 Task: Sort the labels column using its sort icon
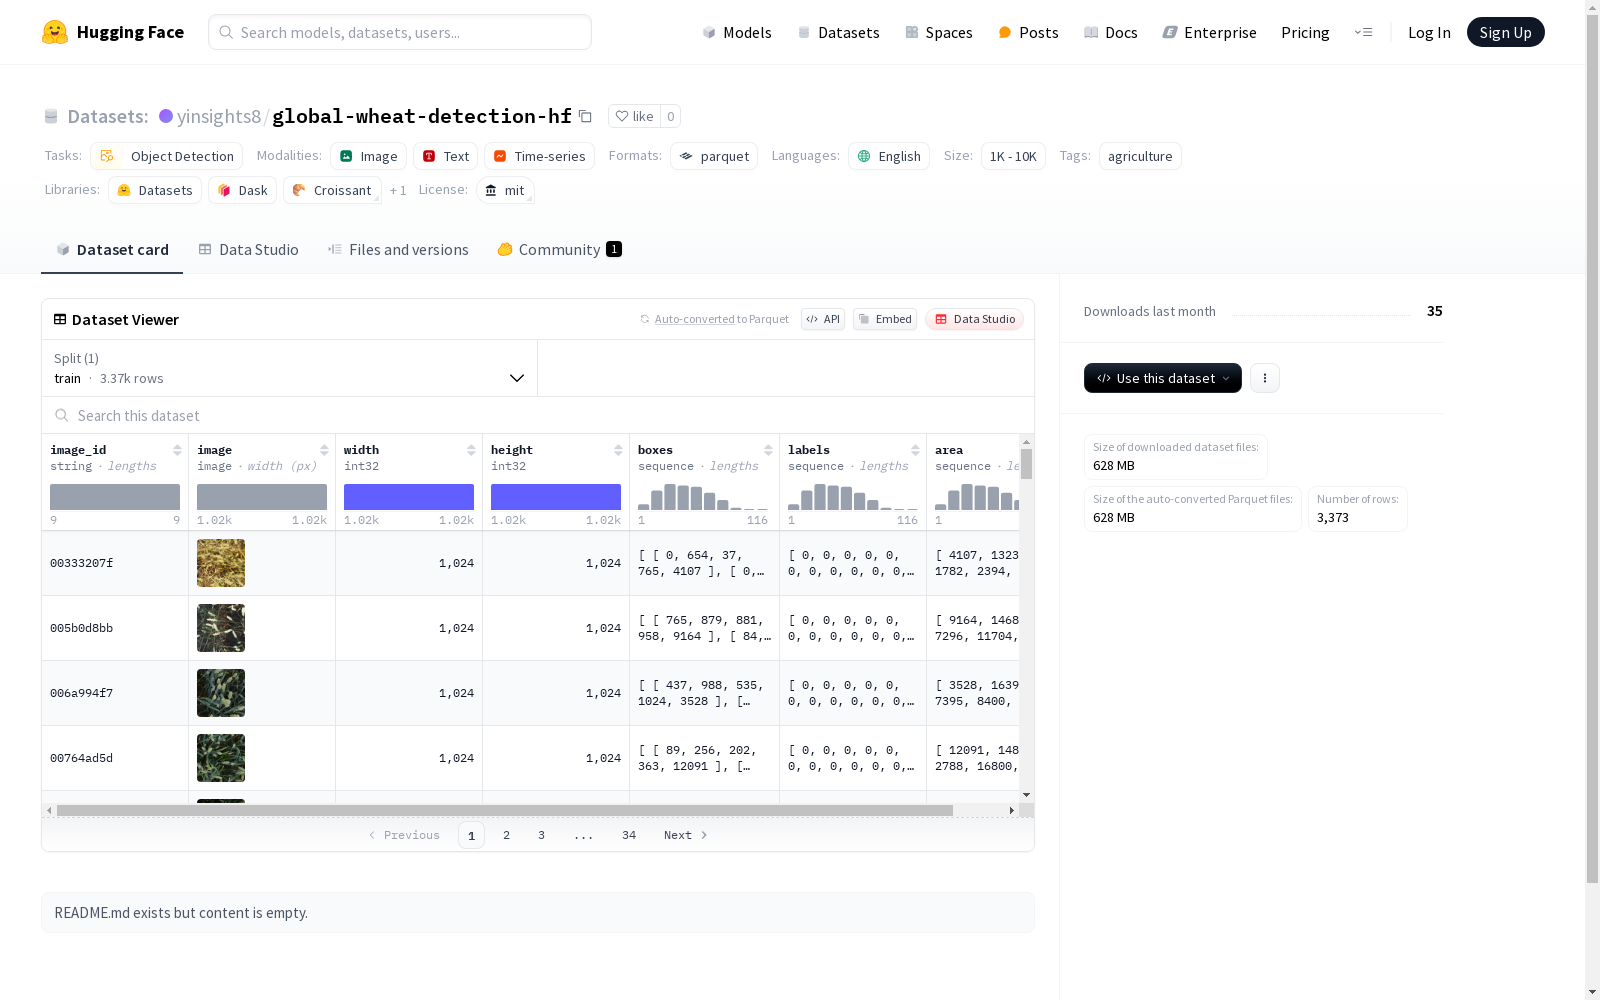915,450
